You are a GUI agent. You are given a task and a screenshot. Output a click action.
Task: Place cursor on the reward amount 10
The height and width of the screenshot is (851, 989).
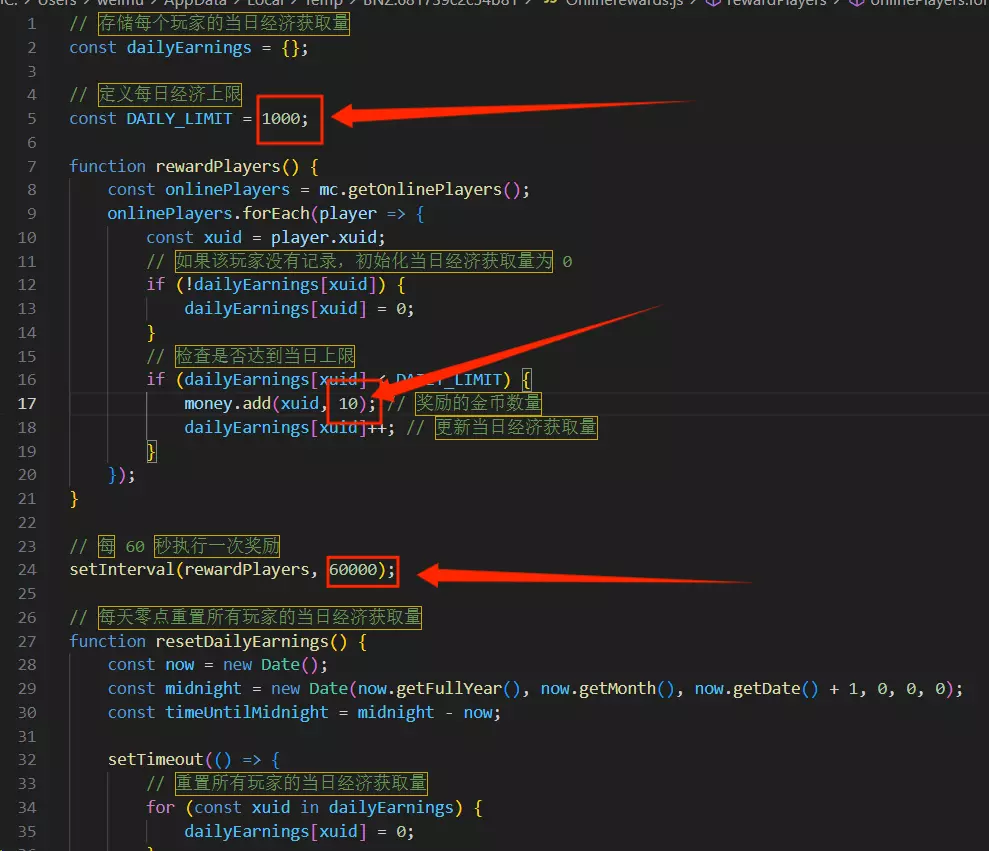tap(348, 404)
